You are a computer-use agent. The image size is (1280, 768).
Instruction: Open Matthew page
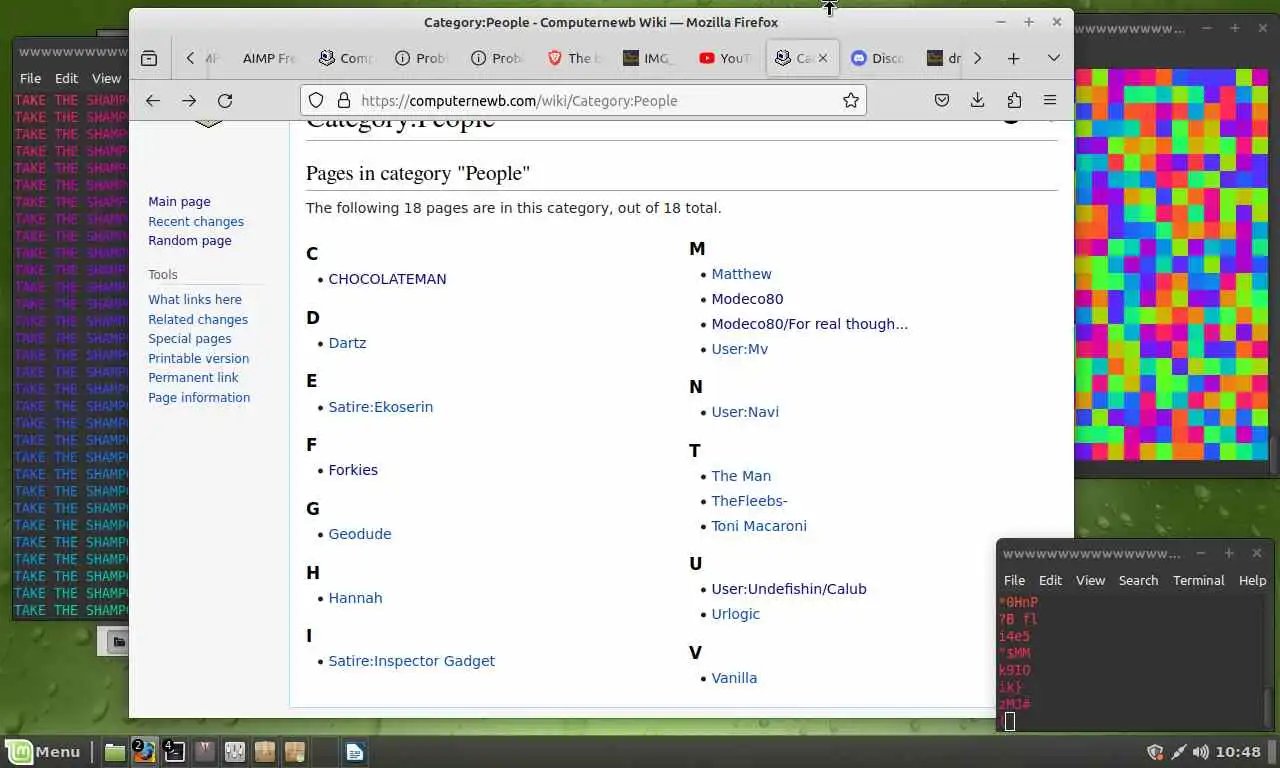(x=741, y=274)
